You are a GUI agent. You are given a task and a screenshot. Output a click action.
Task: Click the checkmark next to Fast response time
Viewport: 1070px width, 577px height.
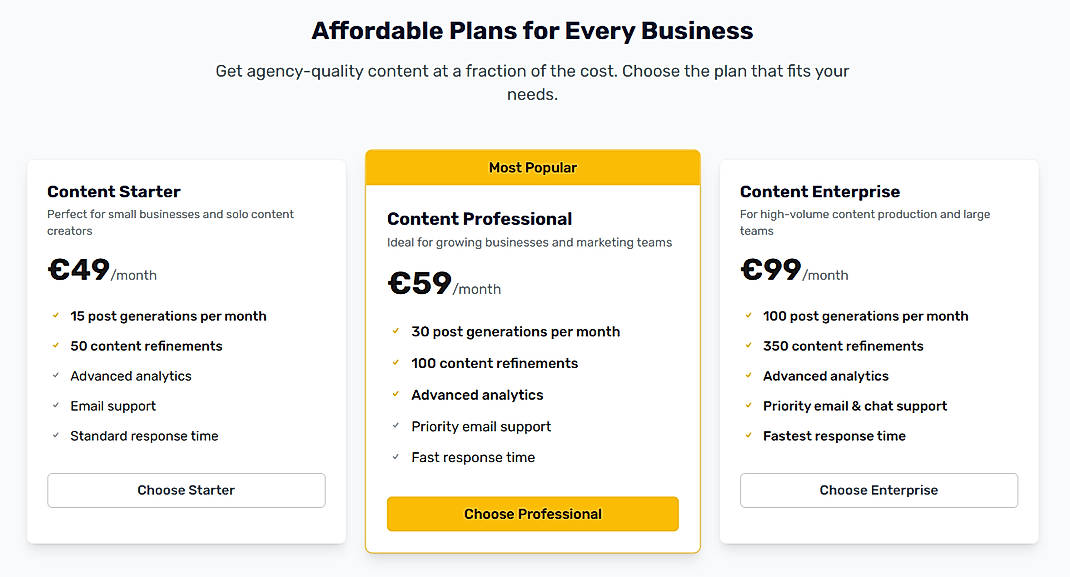tap(396, 457)
